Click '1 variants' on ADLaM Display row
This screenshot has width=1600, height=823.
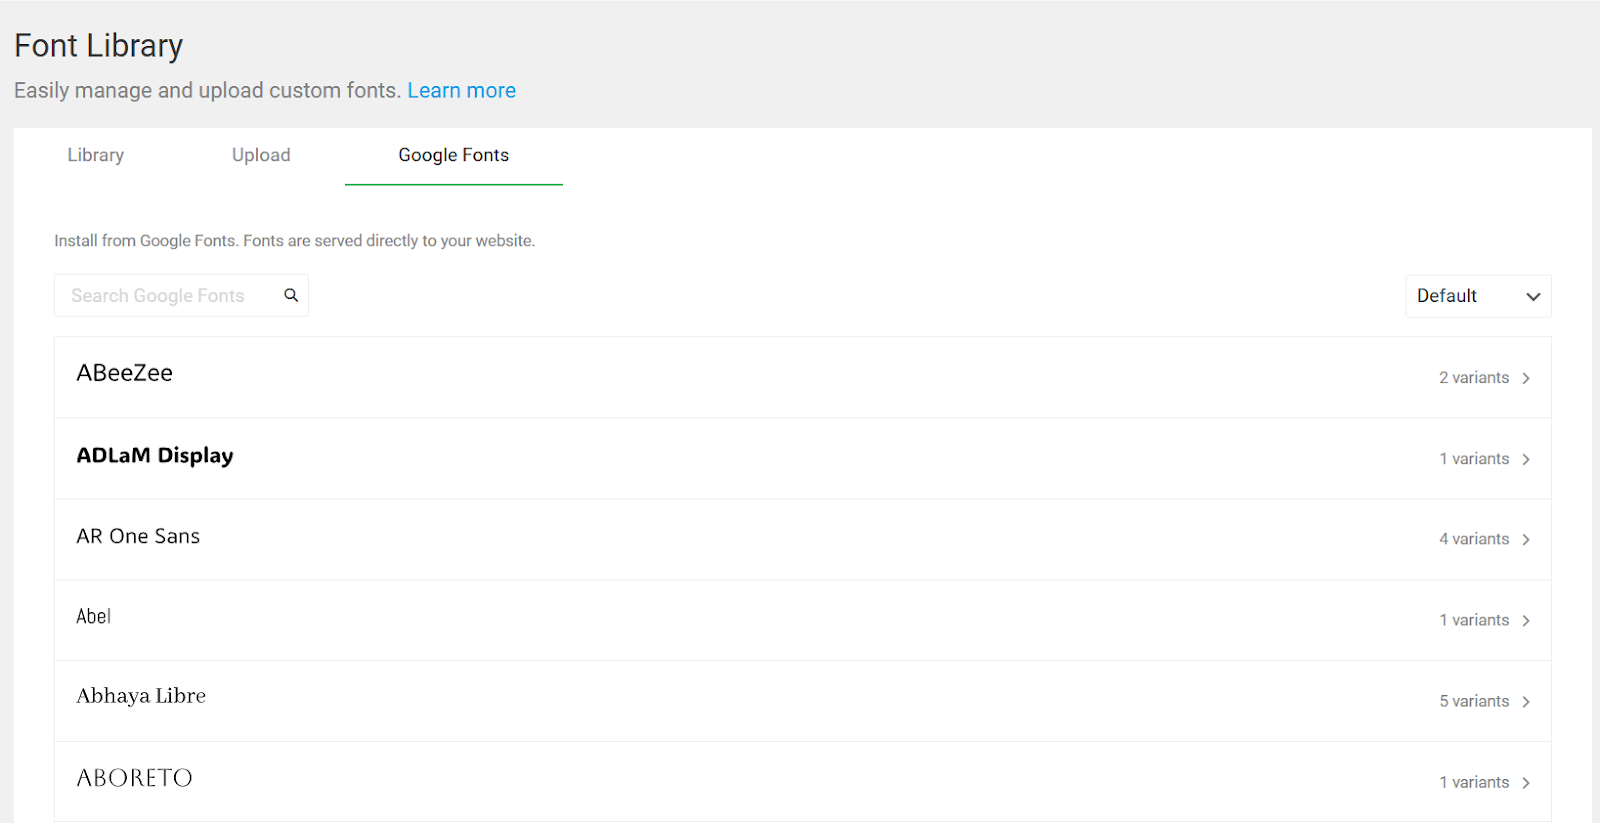(1474, 459)
